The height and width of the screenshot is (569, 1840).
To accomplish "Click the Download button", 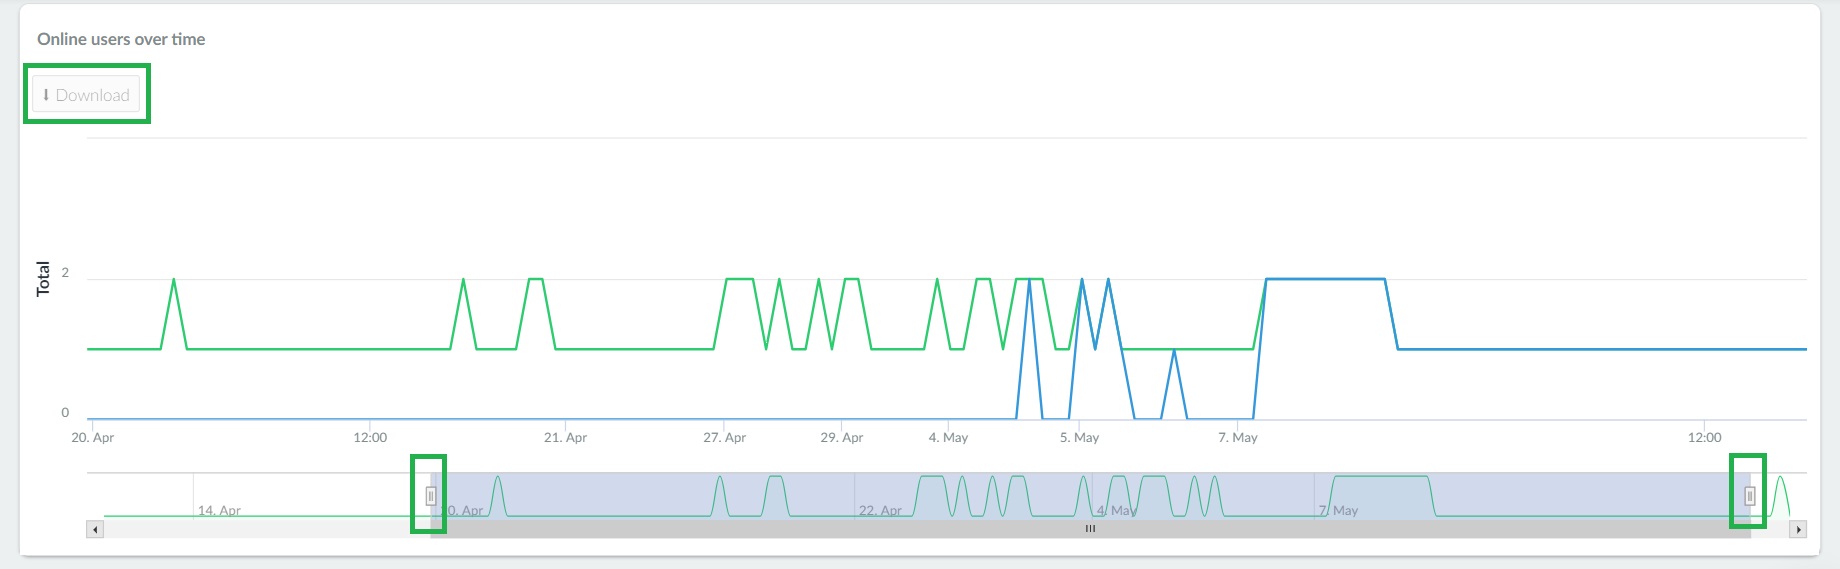I will (x=86, y=95).
